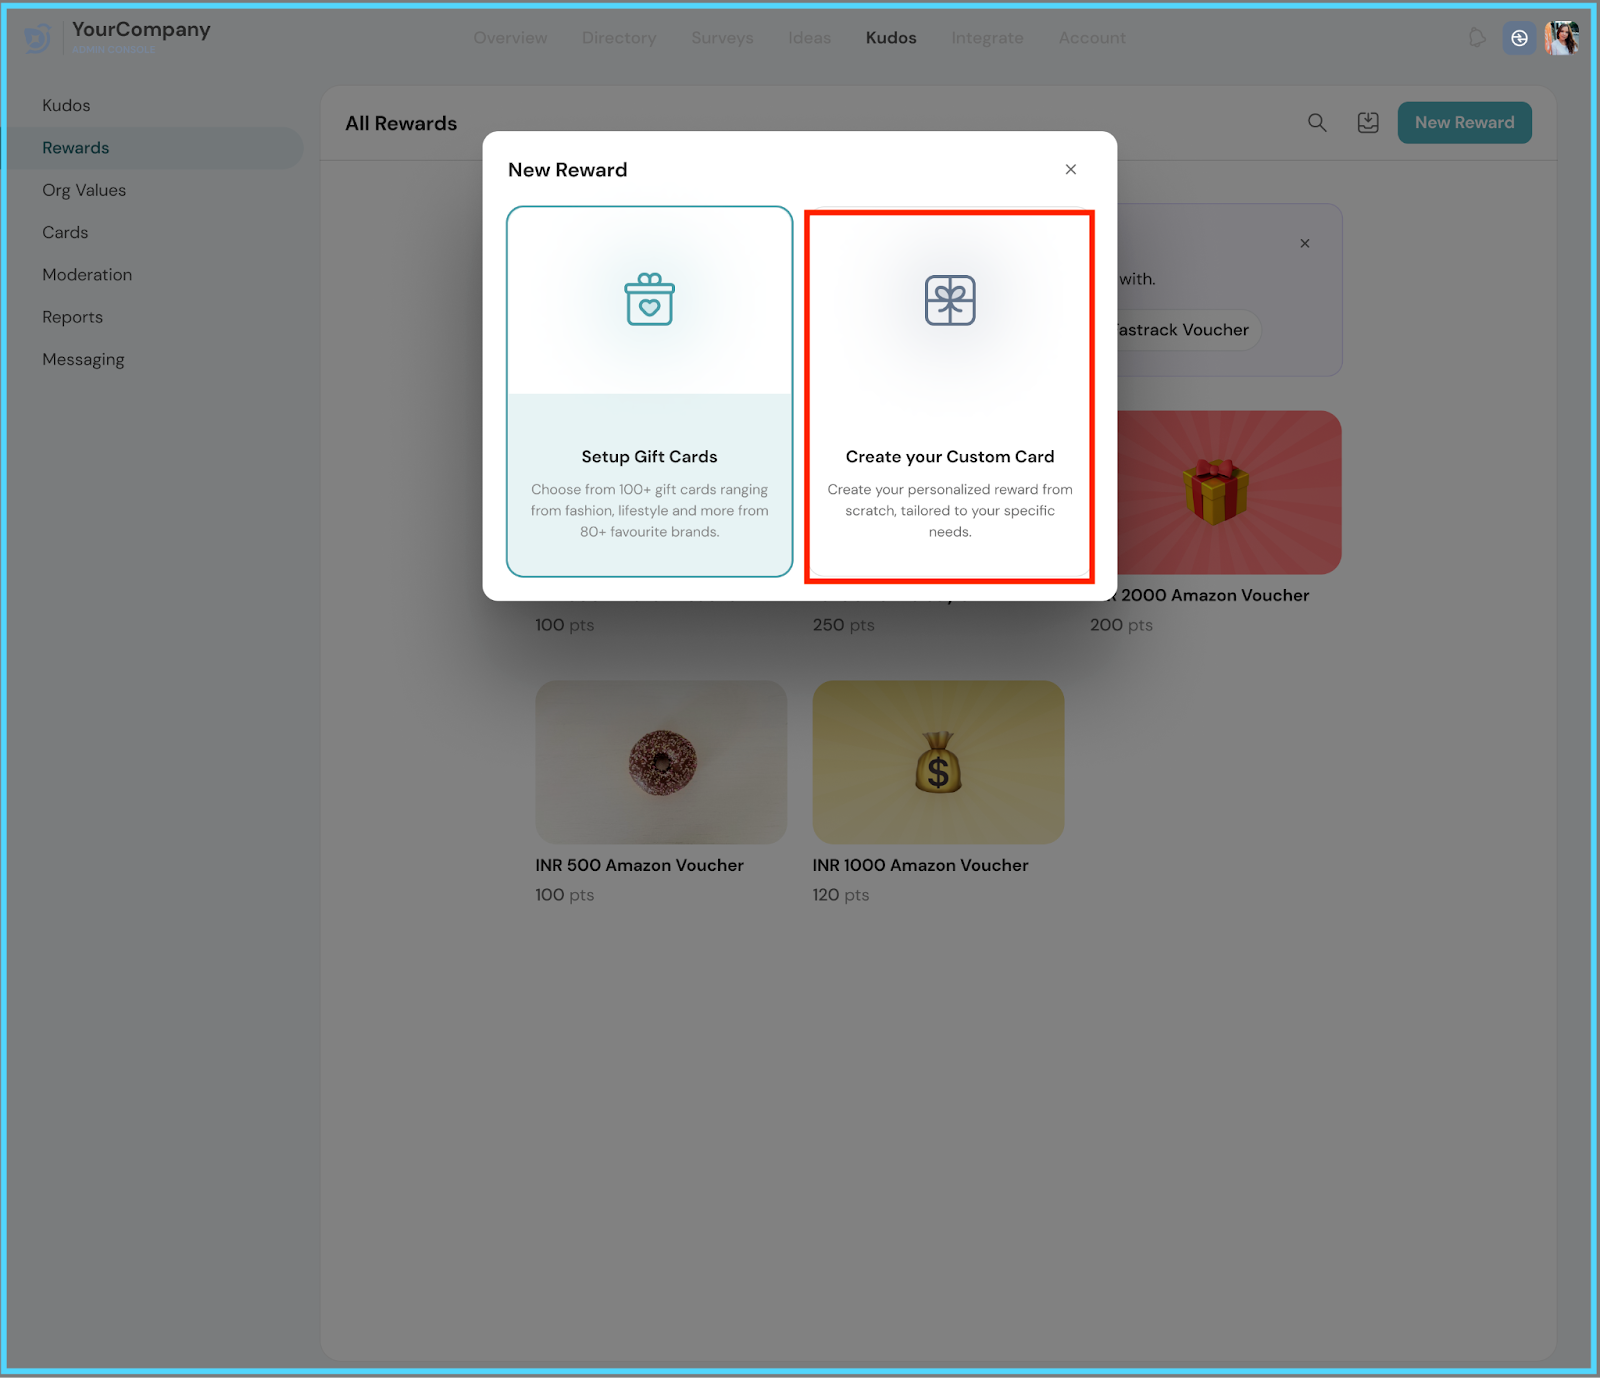Open the user profile avatar

point(1562,38)
